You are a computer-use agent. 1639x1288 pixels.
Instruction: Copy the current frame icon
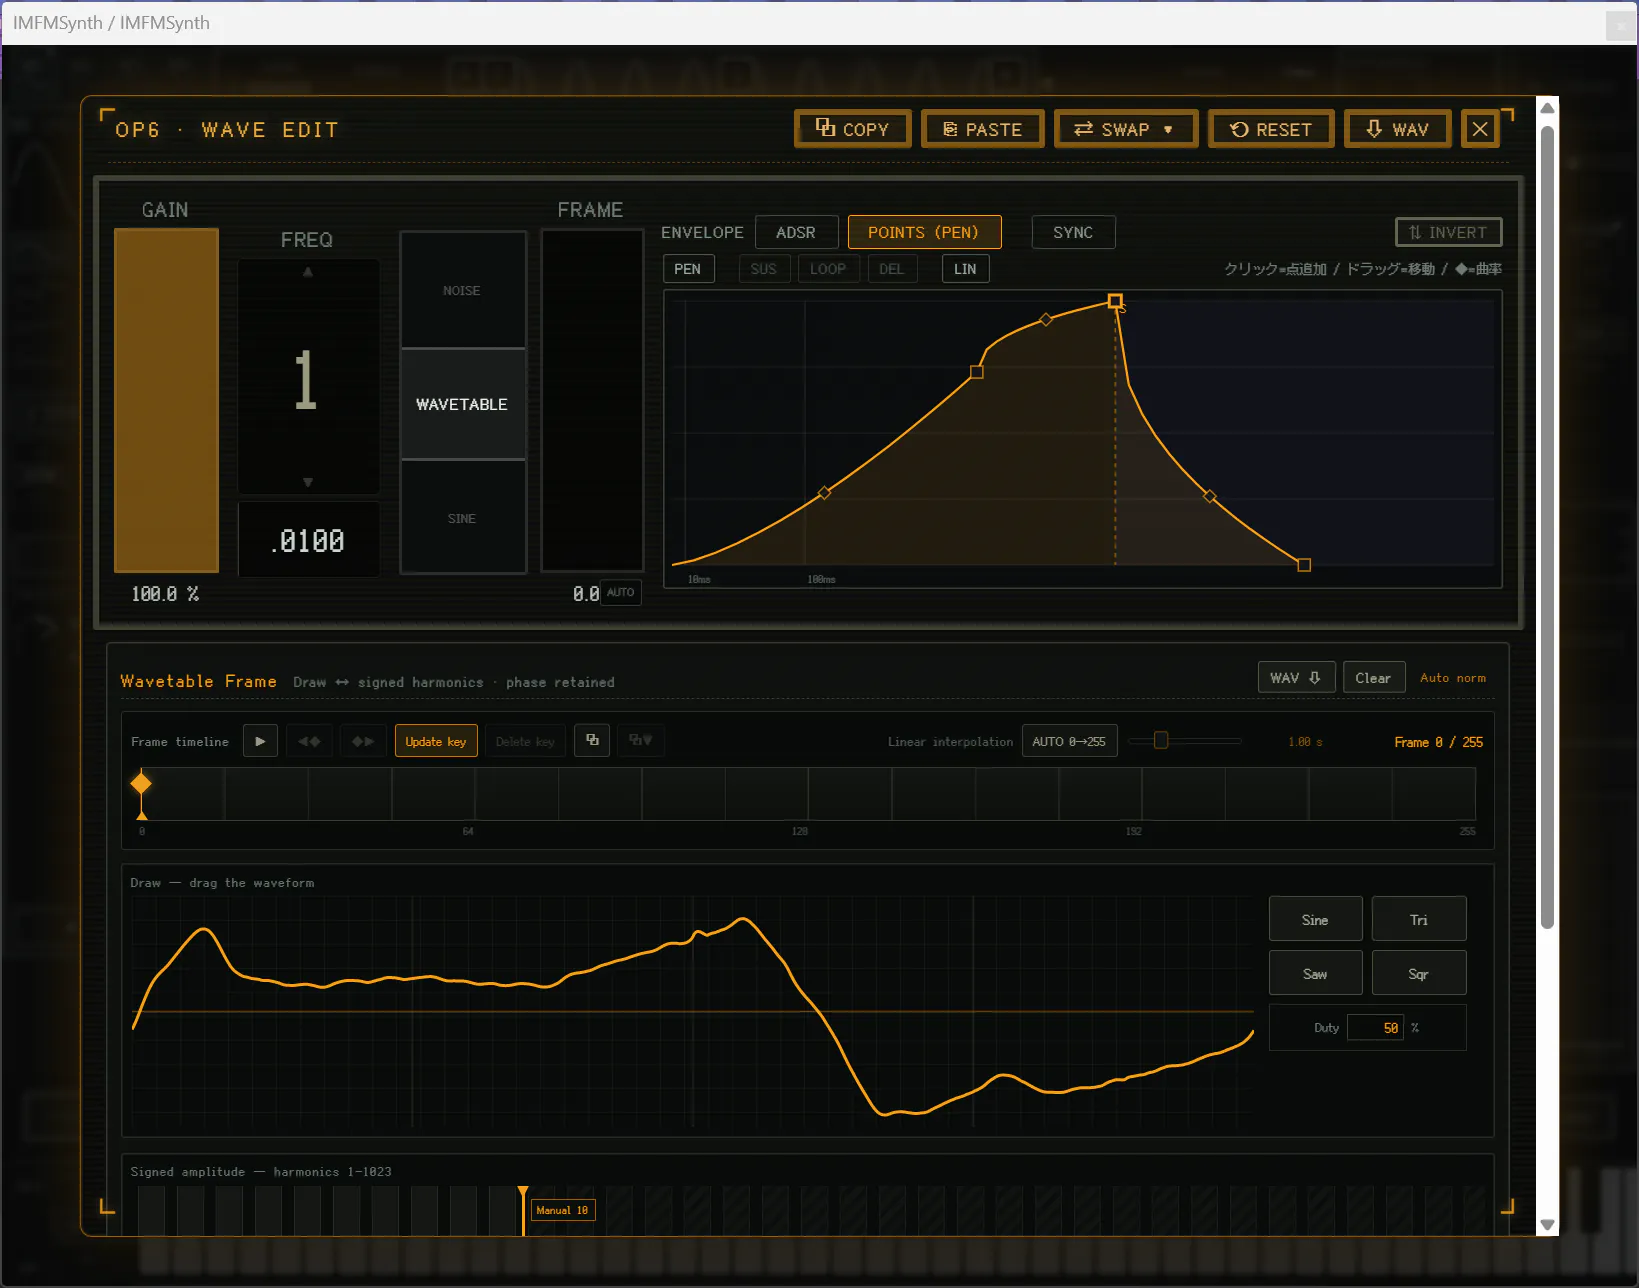(x=592, y=741)
